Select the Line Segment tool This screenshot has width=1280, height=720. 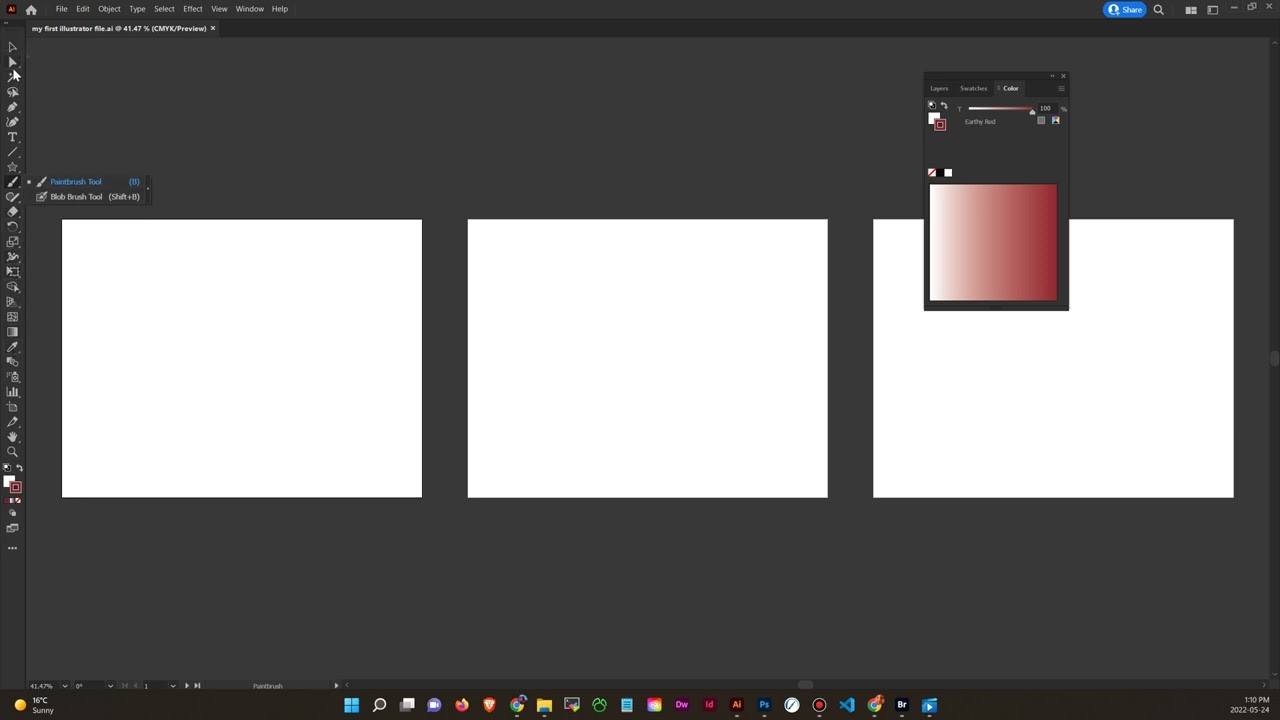coord(12,152)
